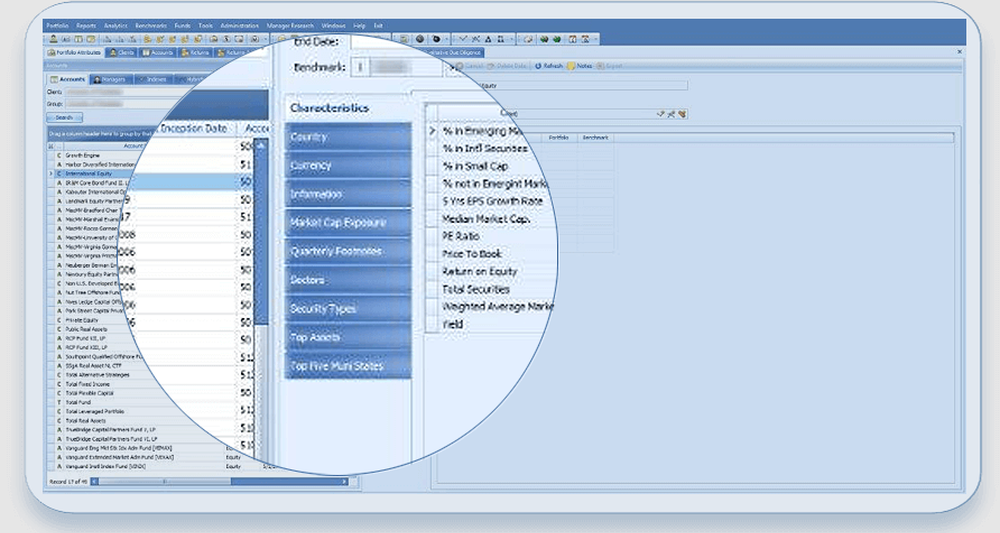Open the Analytics menu

[x=115, y=26]
